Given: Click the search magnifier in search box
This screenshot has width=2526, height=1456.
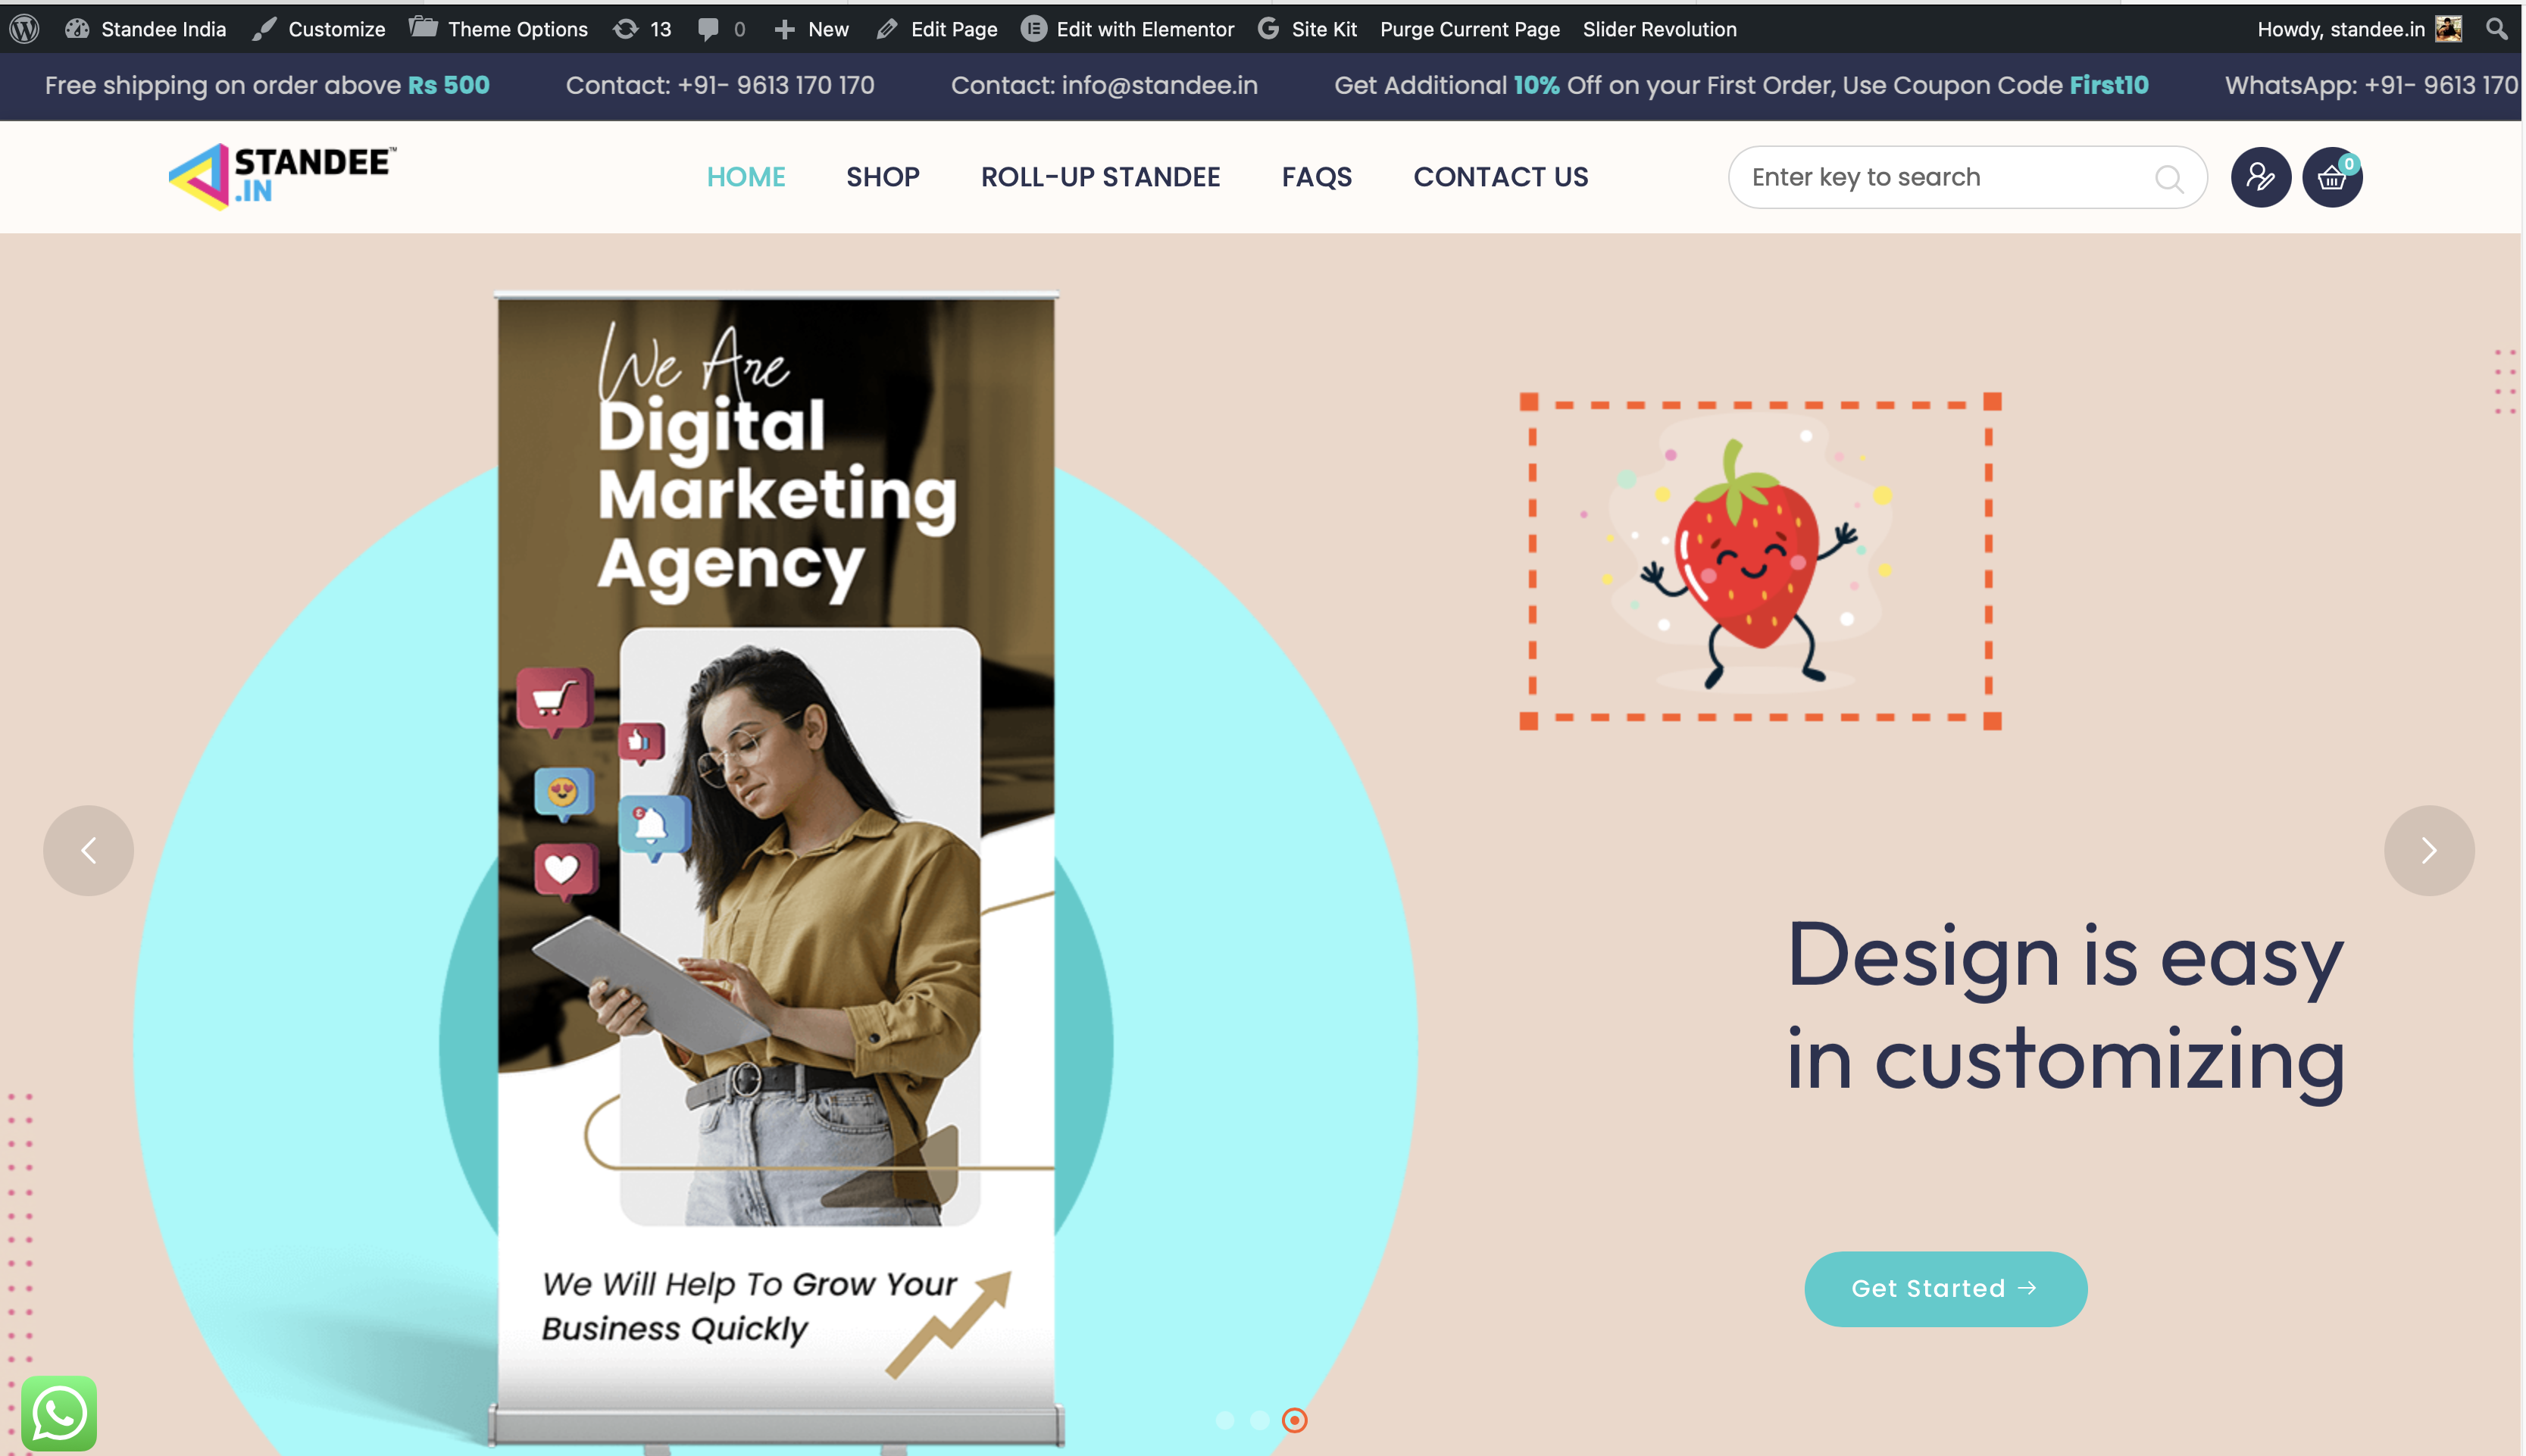Looking at the screenshot, I should 2169,178.
